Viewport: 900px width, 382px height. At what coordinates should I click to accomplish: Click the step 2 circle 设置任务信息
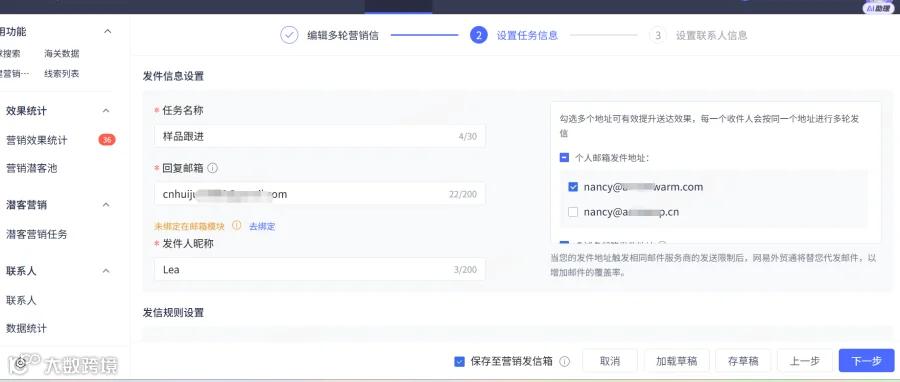point(479,35)
